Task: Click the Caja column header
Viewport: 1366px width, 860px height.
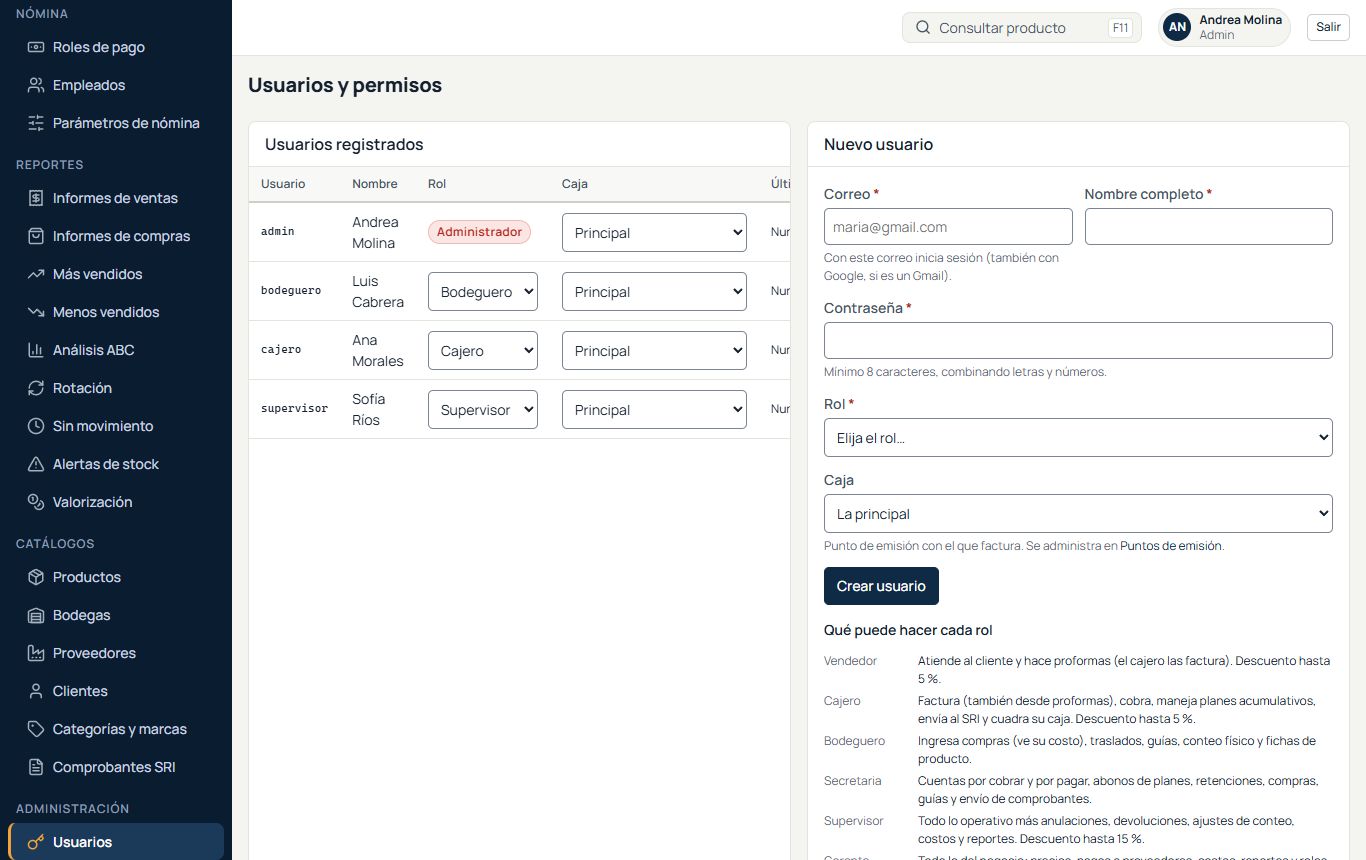Action: click(575, 184)
